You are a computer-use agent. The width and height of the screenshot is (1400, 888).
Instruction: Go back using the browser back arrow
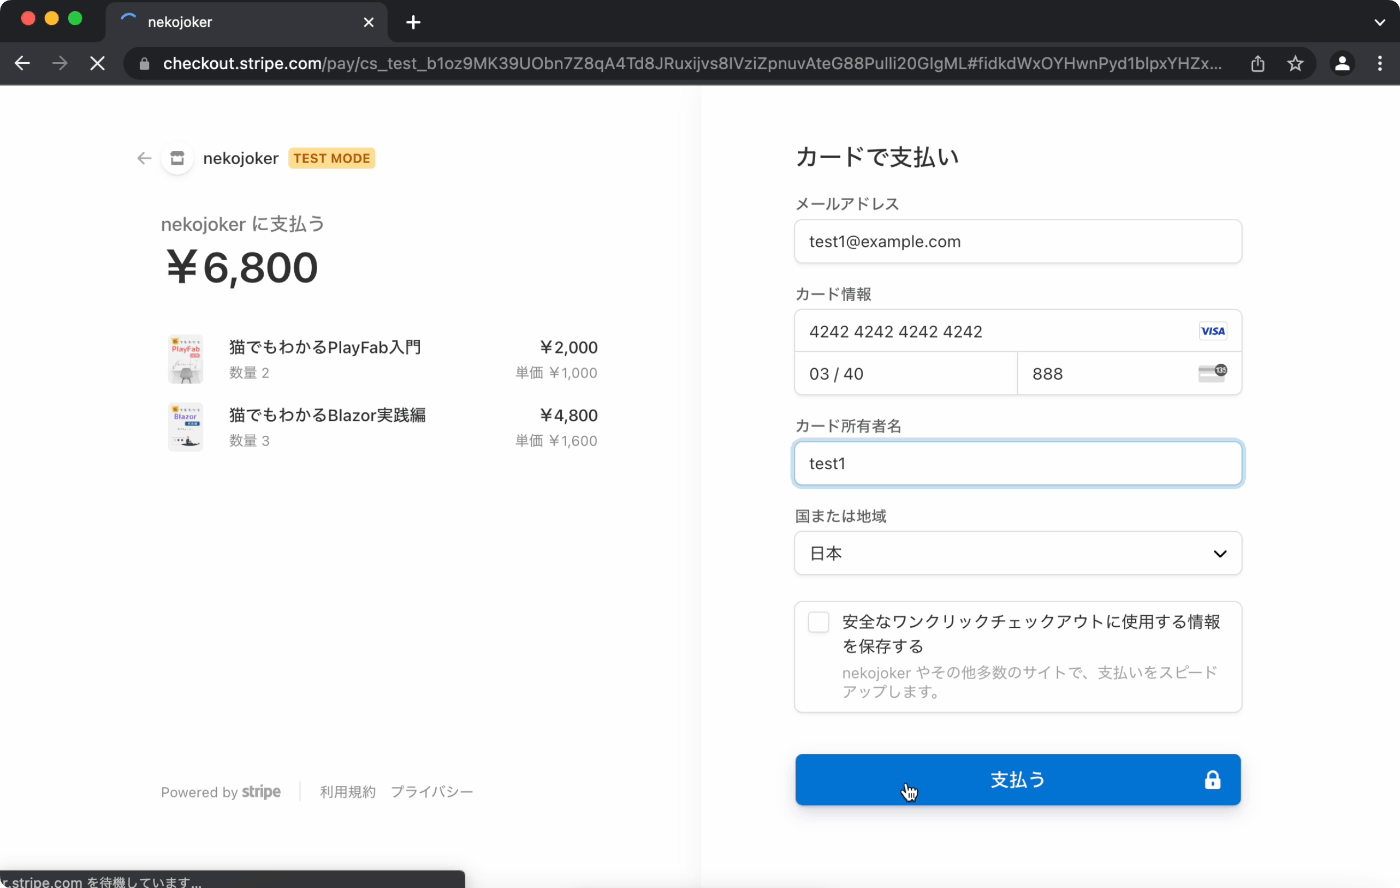click(x=22, y=63)
